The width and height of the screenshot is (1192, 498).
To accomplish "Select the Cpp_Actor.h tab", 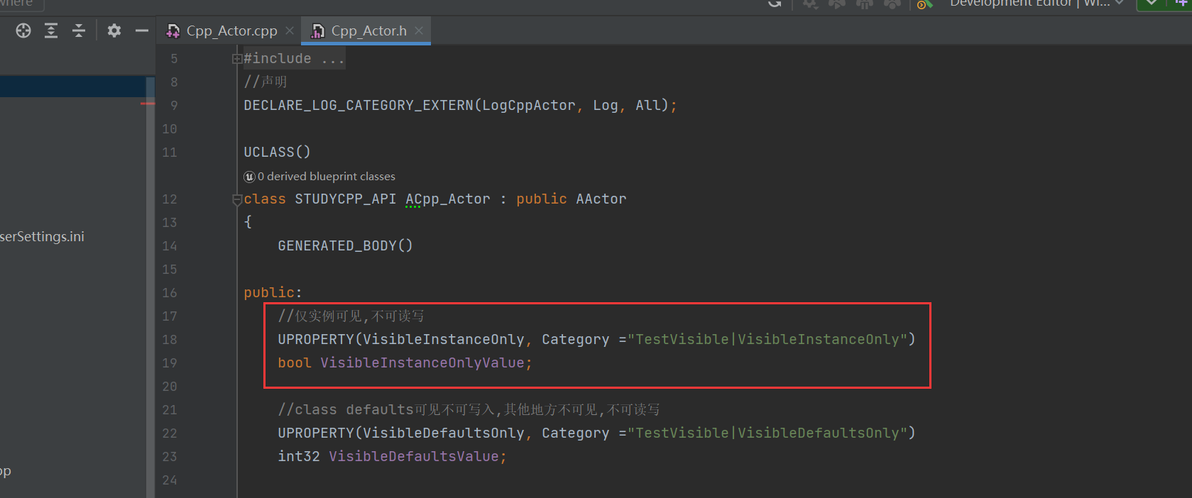I will 368,31.
